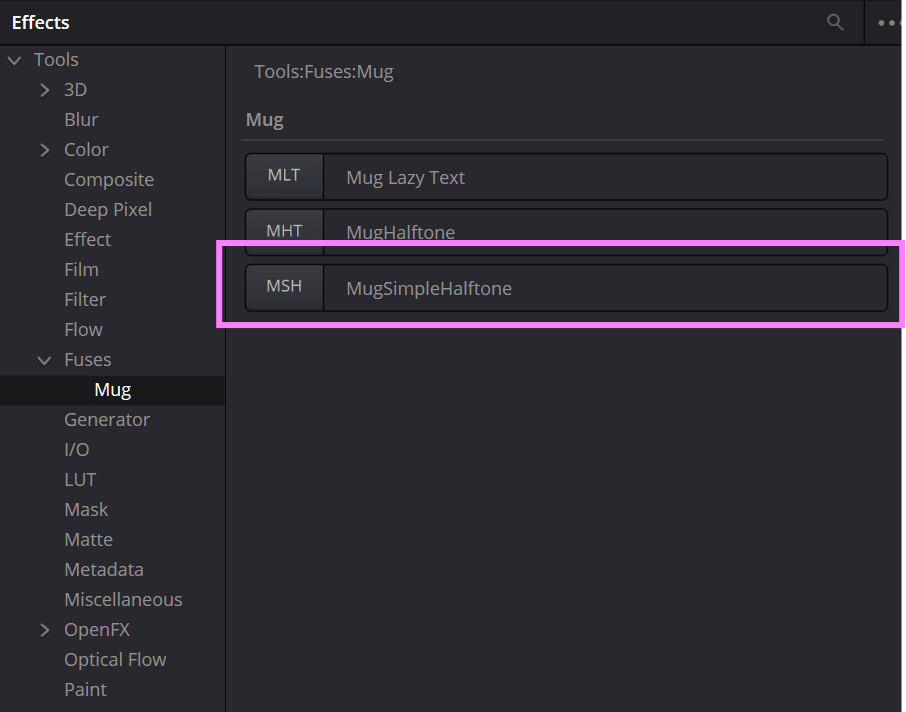Screen dimensions: 906x712
Task: Open the Miscellaneous category
Action: (123, 600)
